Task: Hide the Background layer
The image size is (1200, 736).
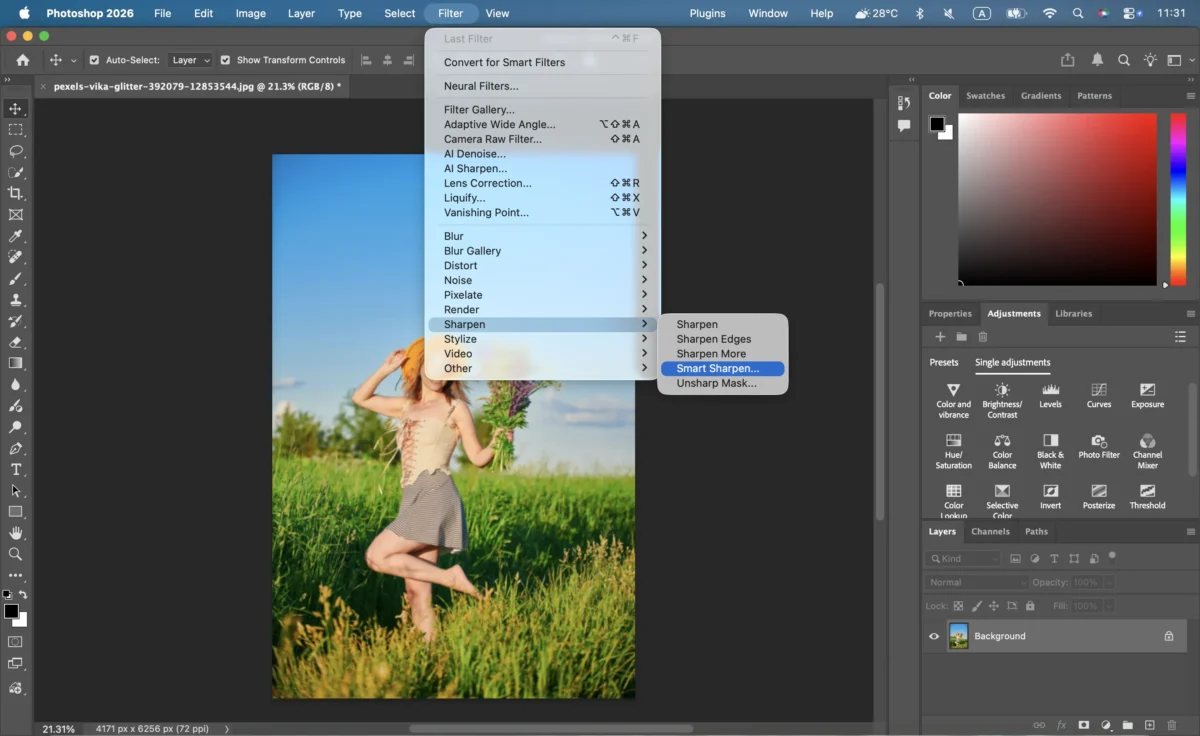Action: (x=933, y=635)
